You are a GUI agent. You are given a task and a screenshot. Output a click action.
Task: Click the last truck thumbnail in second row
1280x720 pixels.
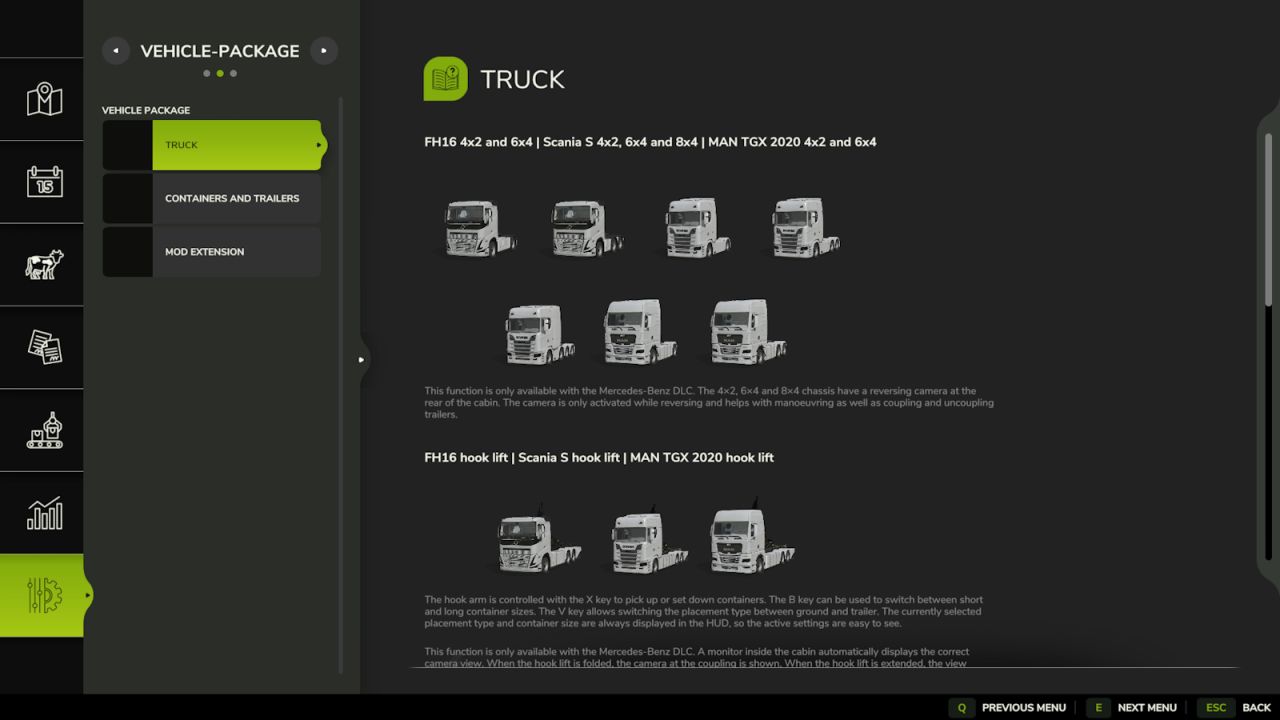tap(748, 332)
